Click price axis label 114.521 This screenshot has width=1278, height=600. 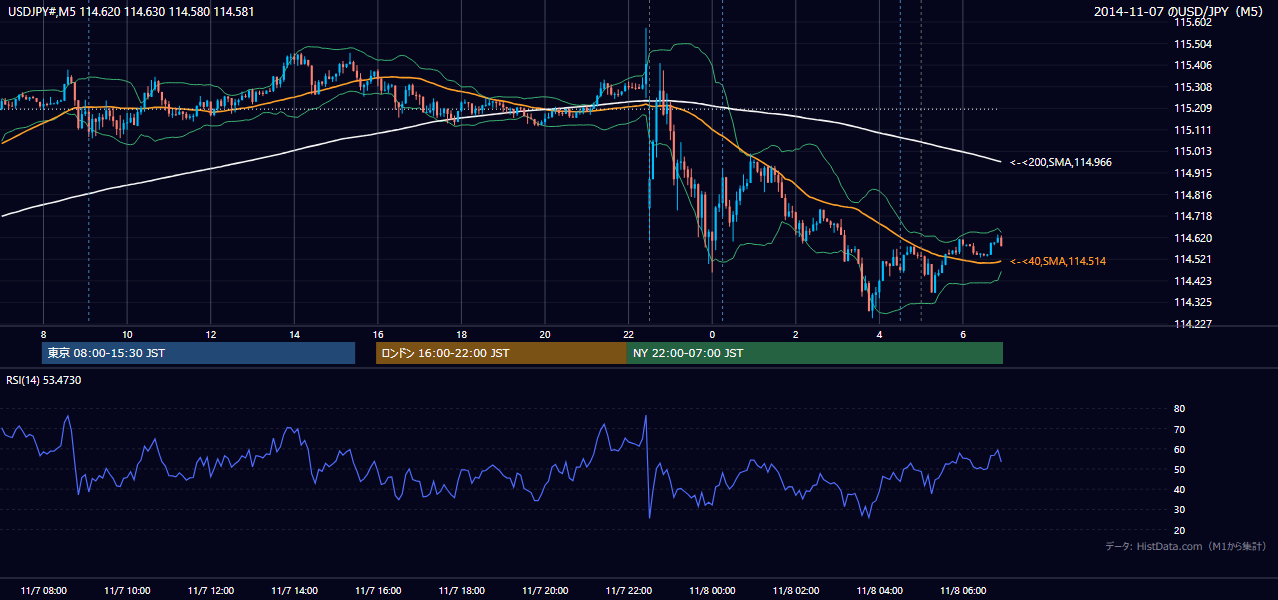point(1192,259)
